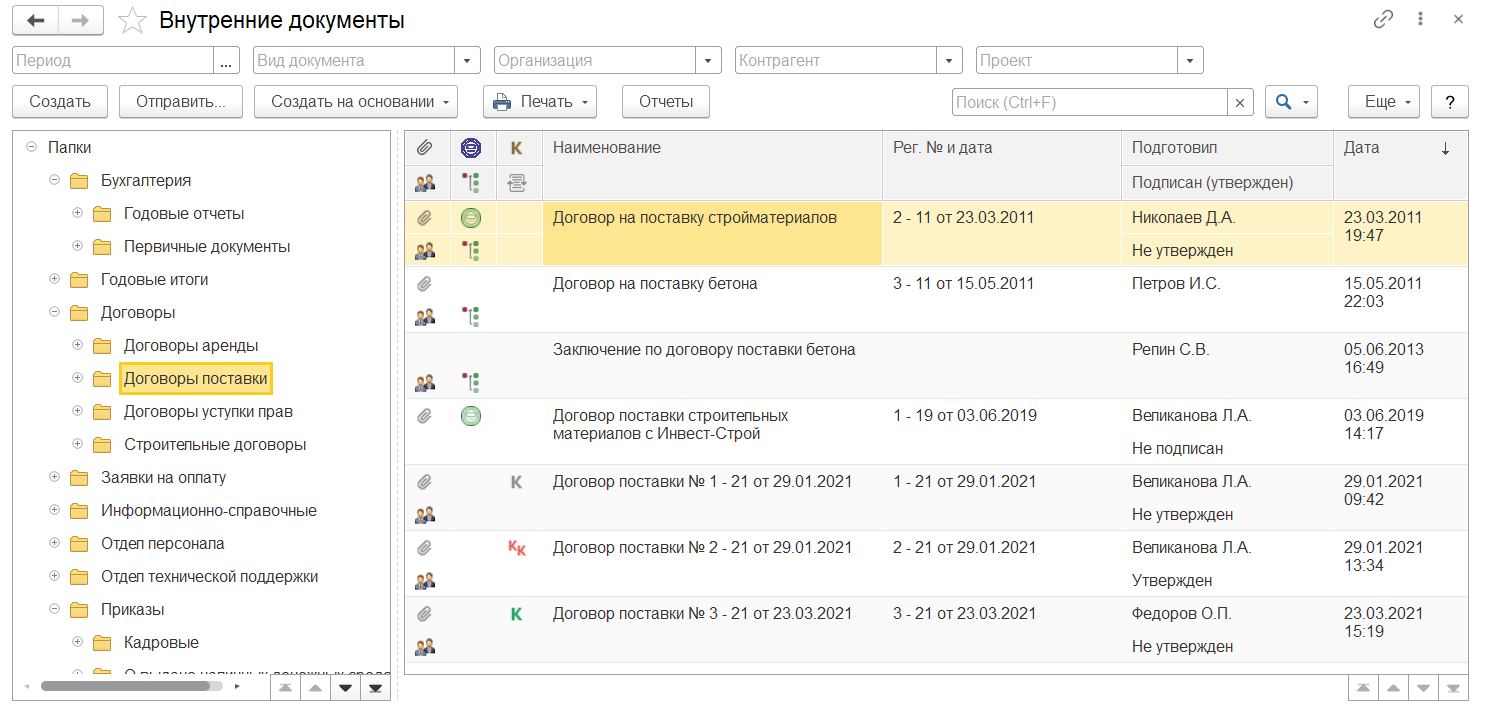Screen dimensions: 1487x712
Task: Click the paperclip attachment column header icon
Action: pos(425,148)
